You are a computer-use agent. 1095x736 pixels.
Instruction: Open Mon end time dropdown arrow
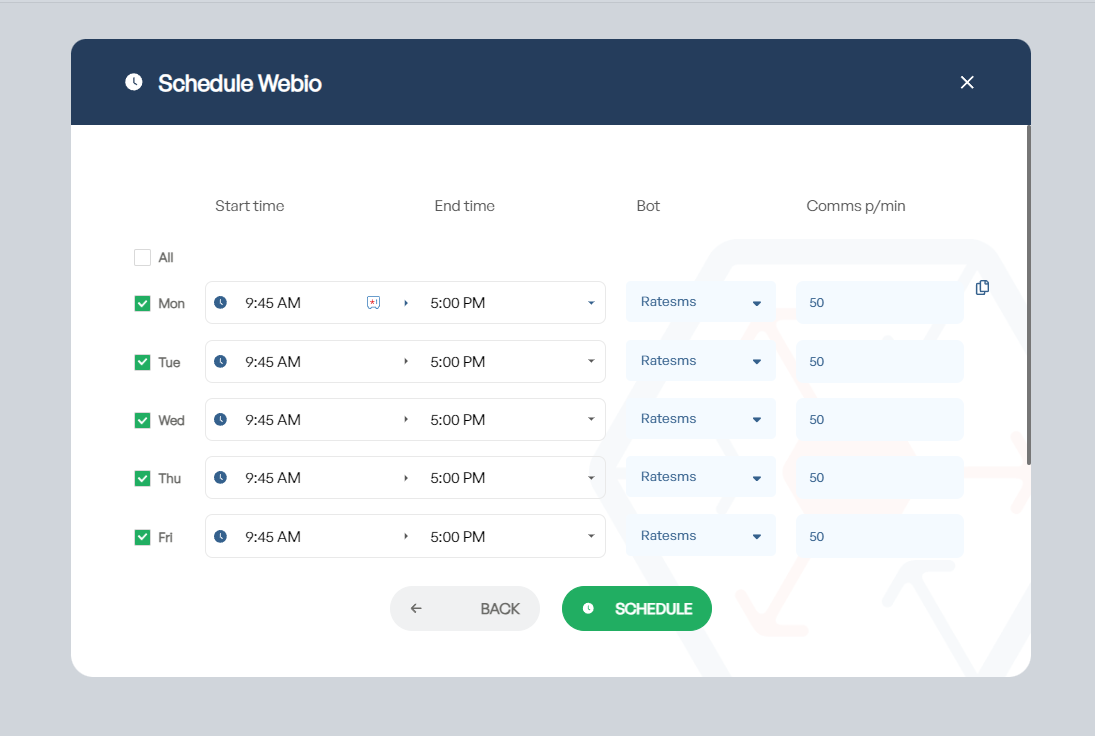tap(591, 303)
